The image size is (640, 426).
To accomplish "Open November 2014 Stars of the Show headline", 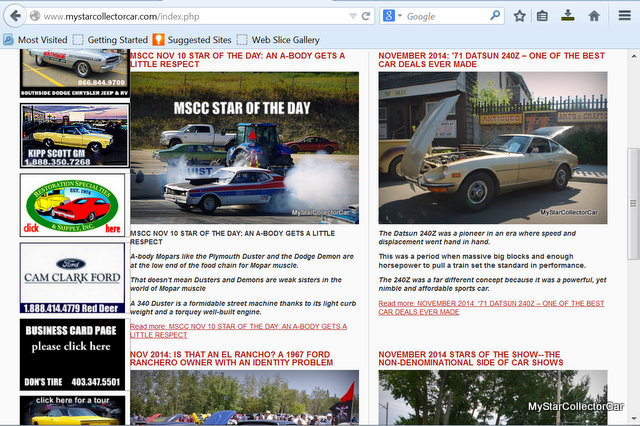I will 471,358.
